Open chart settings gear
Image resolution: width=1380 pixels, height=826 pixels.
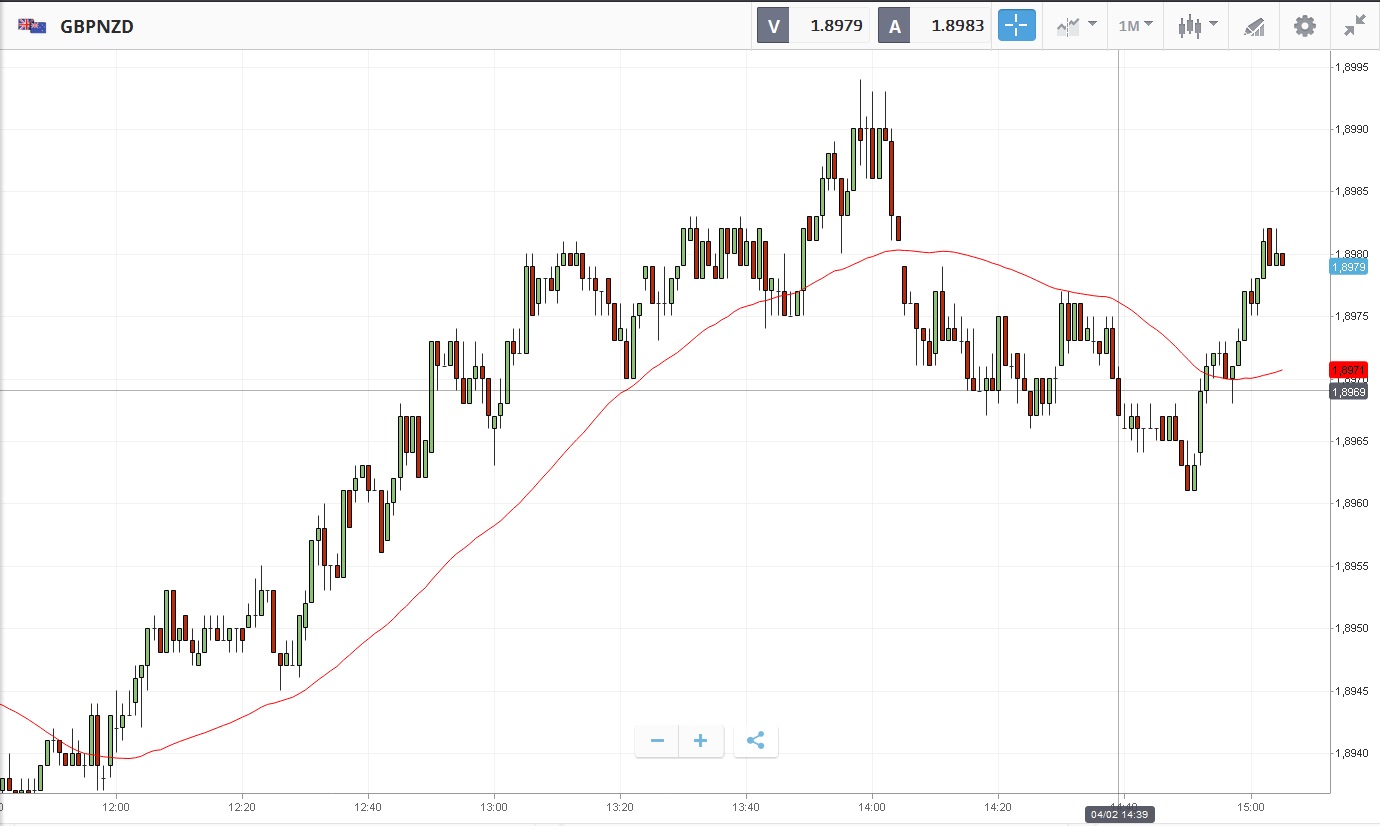(x=1305, y=26)
